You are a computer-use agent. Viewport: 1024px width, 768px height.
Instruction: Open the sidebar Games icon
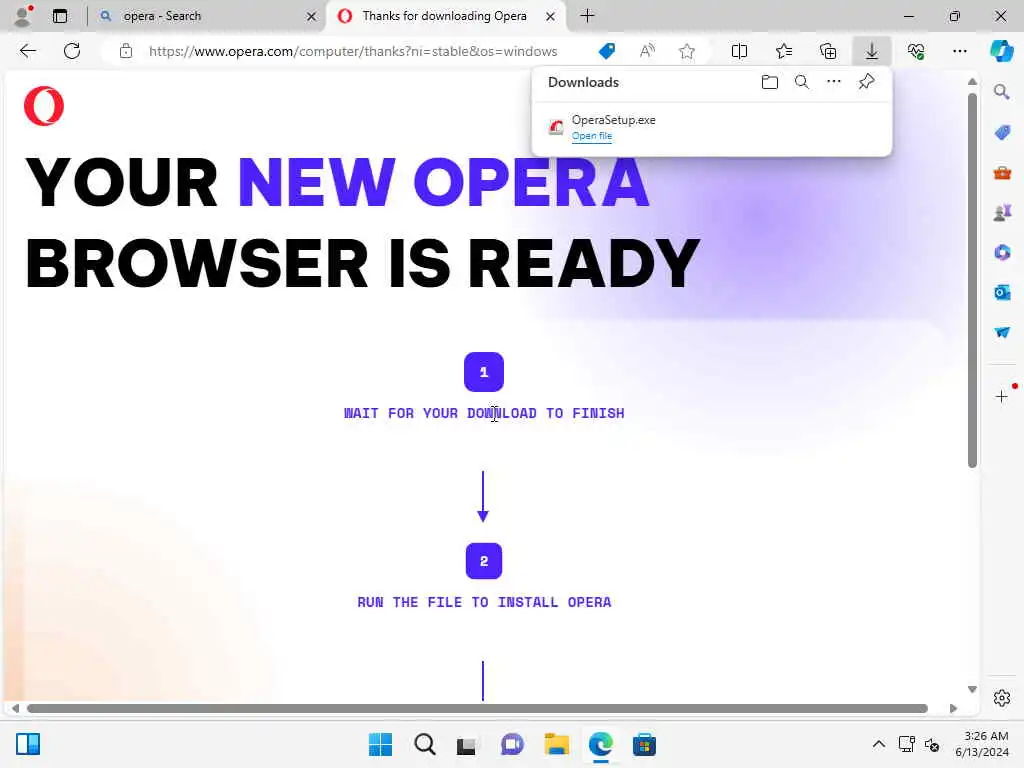tap(1002, 212)
